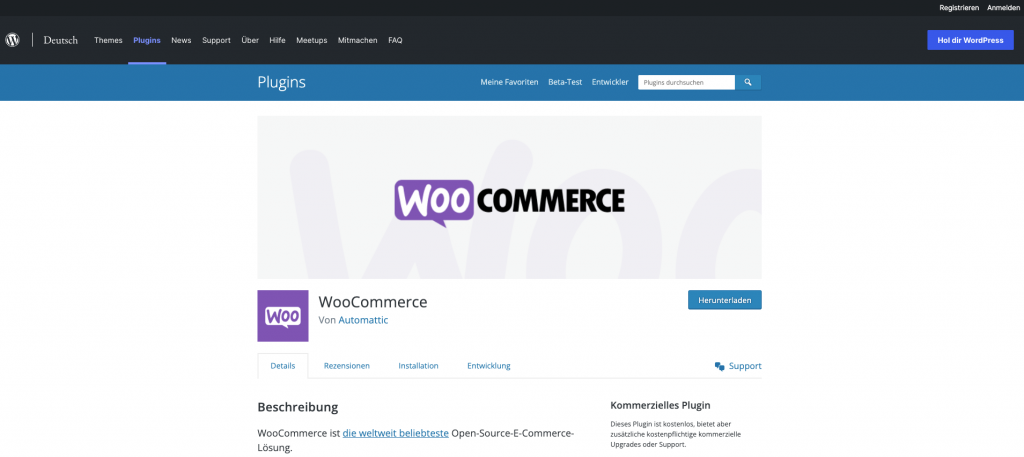
Task: Open the Automattic author link
Action: tap(363, 320)
